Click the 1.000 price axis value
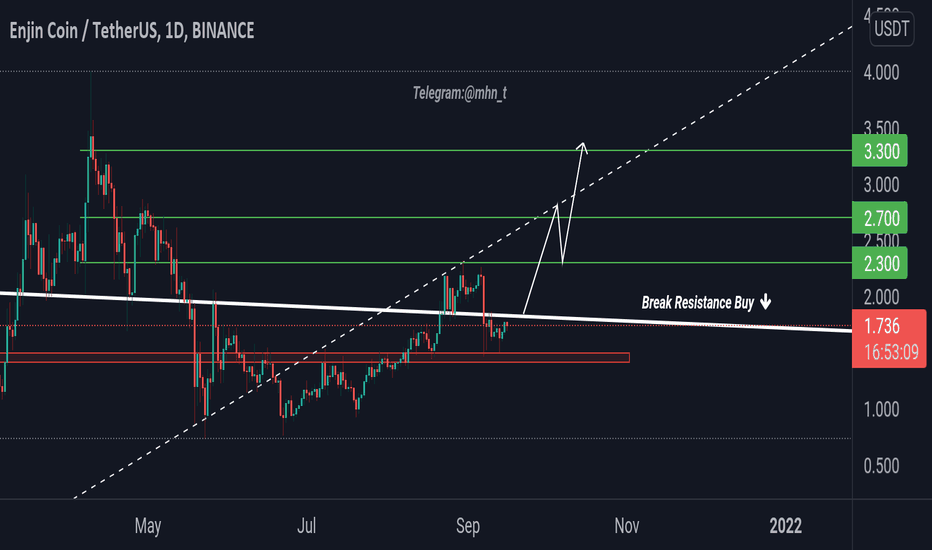The image size is (932, 550). pos(881,409)
